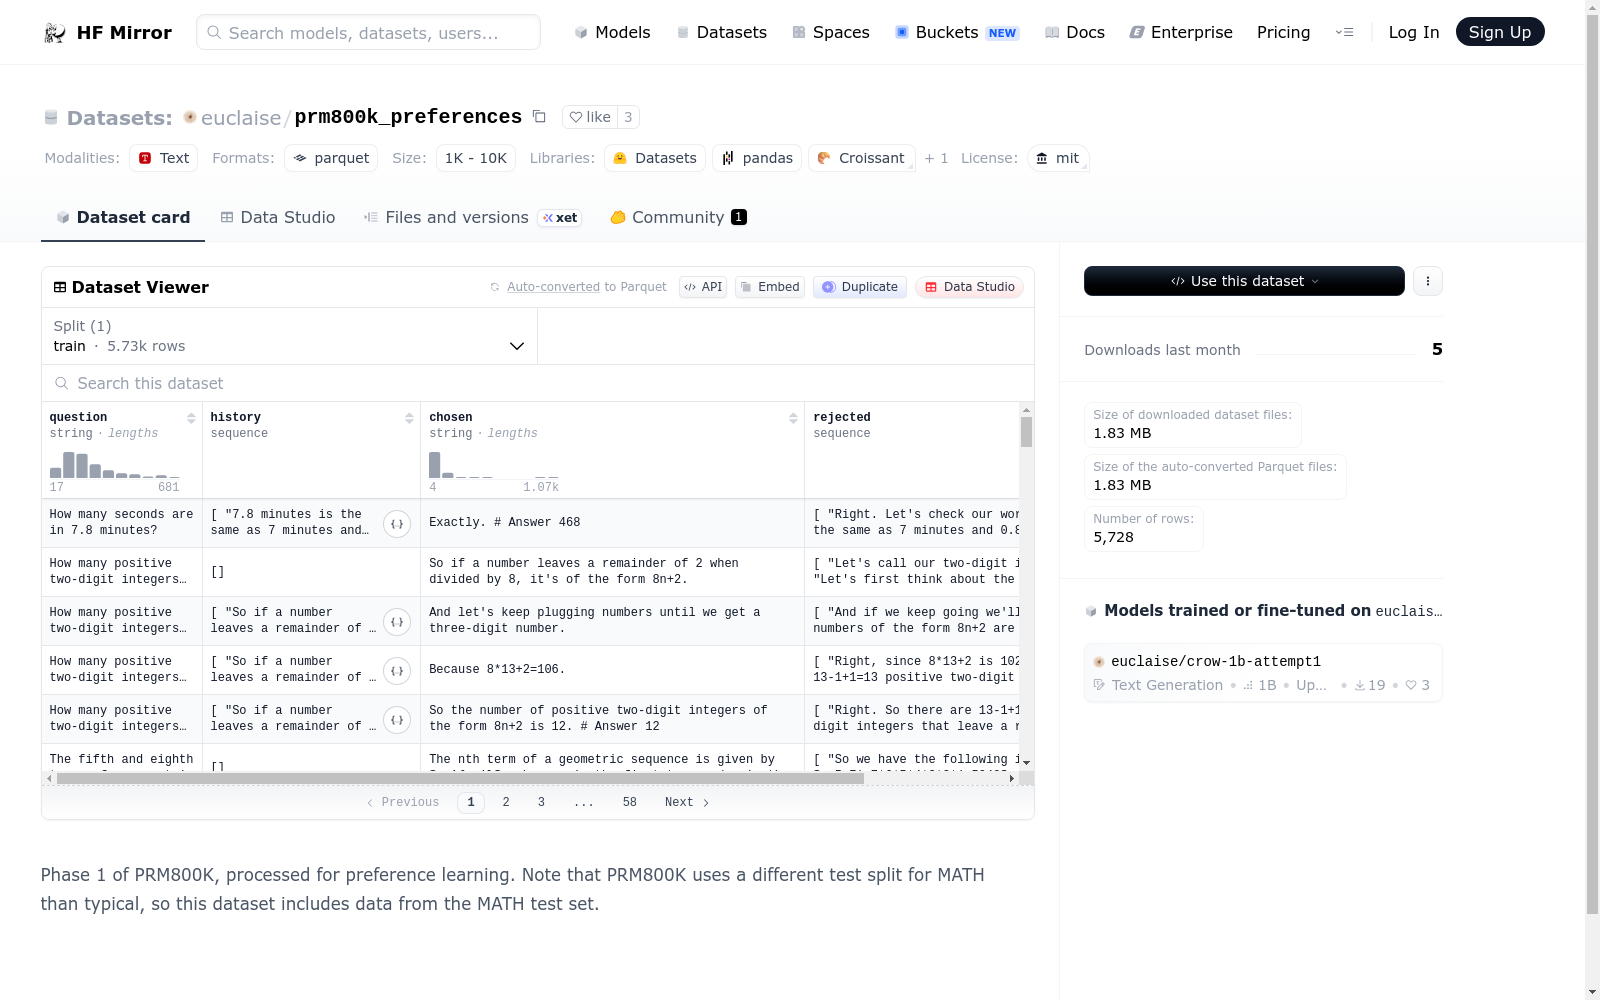The image size is (1600, 1000).
Task: Open the Split train dropdown
Action: (289, 336)
